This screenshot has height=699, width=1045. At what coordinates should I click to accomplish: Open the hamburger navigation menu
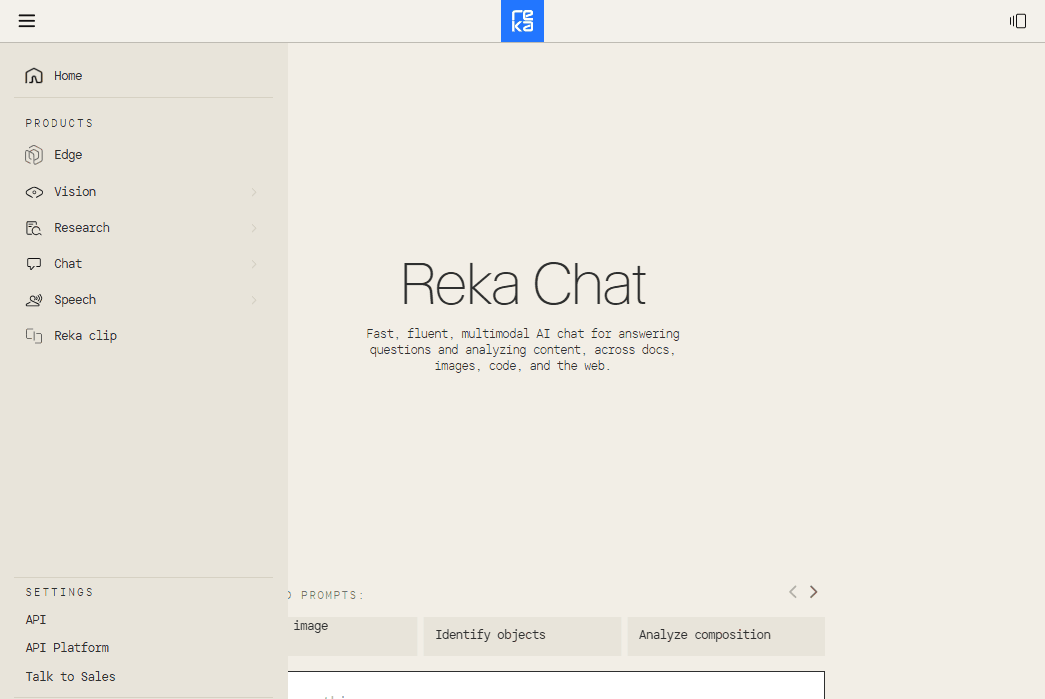click(26, 20)
